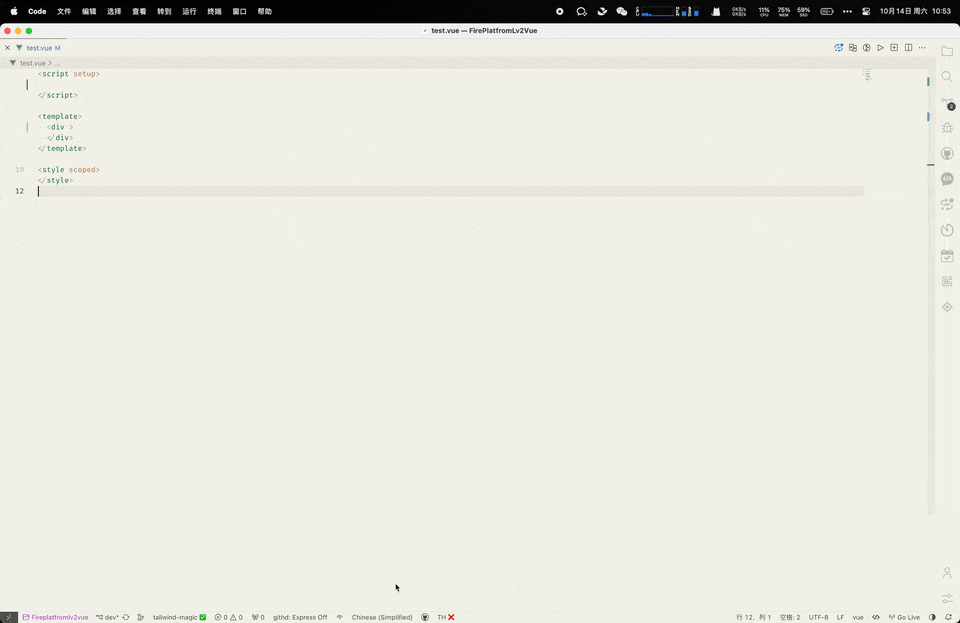Open the 文件 menu
The height and width of the screenshot is (623, 960).
coord(64,11)
